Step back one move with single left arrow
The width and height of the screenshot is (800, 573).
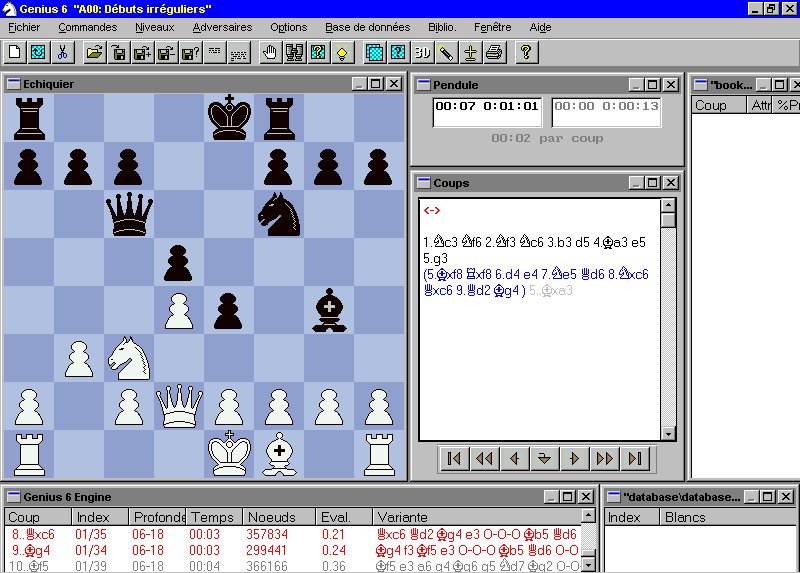[514, 458]
